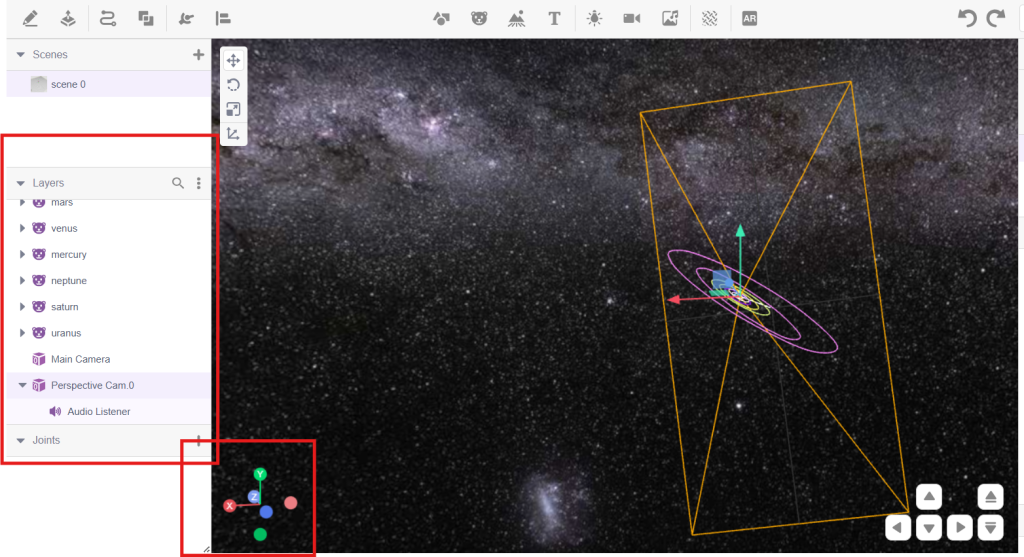This screenshot has width=1024, height=557.
Task: Select the Audio Listener item
Action: coord(98,411)
